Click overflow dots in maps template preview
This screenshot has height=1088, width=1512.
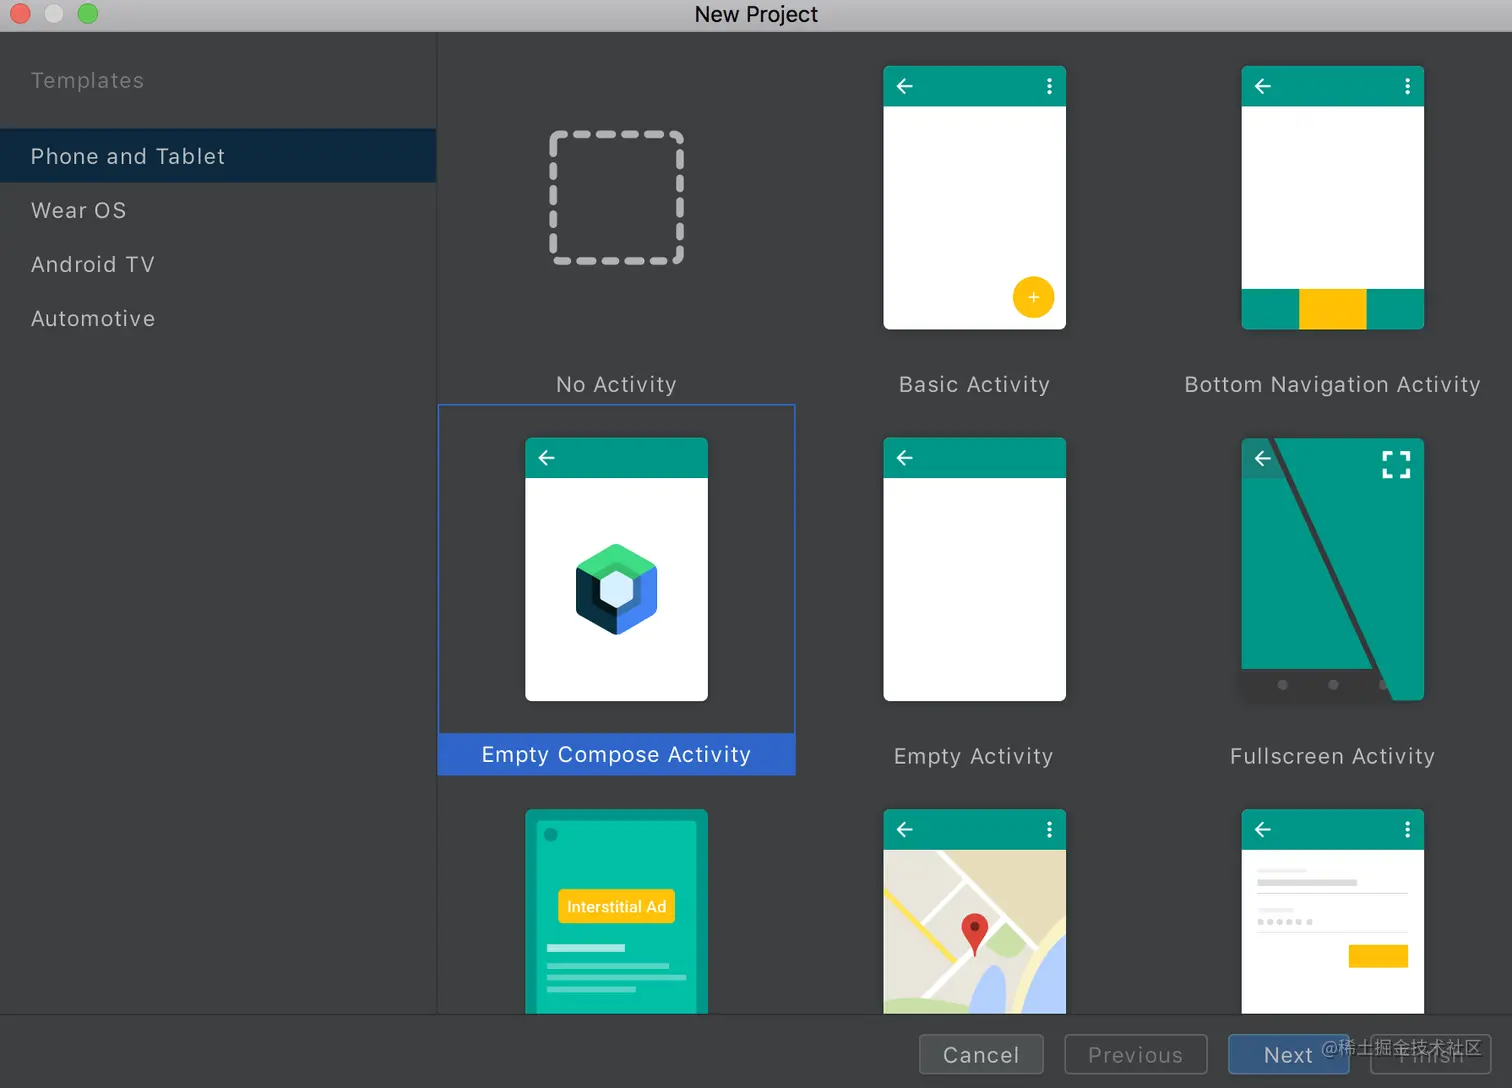tap(1049, 829)
